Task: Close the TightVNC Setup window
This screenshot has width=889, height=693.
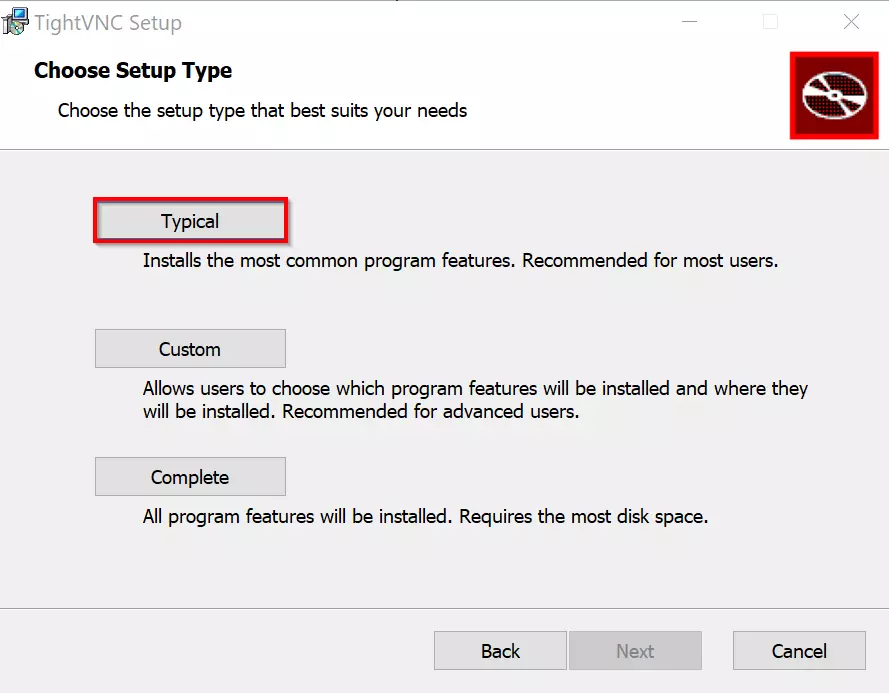Action: pyautogui.click(x=851, y=21)
